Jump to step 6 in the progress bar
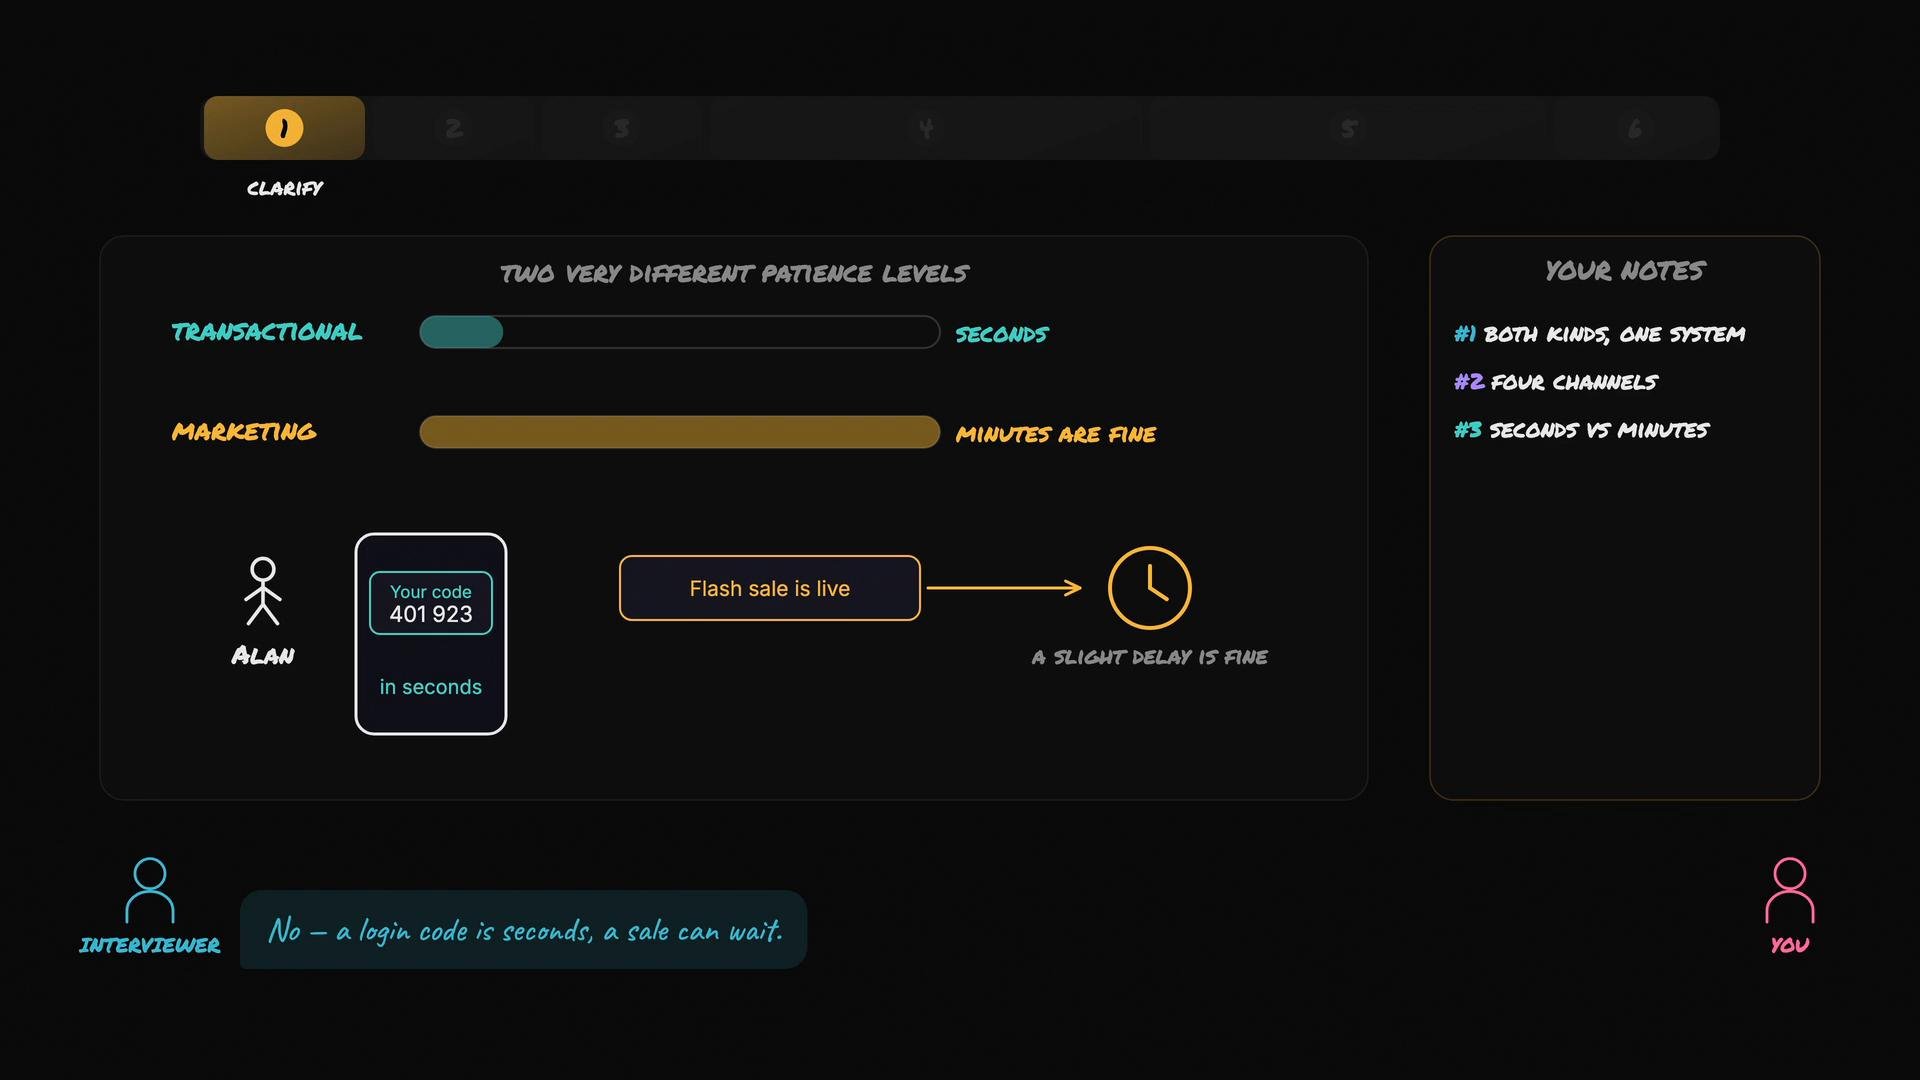 tap(1635, 128)
